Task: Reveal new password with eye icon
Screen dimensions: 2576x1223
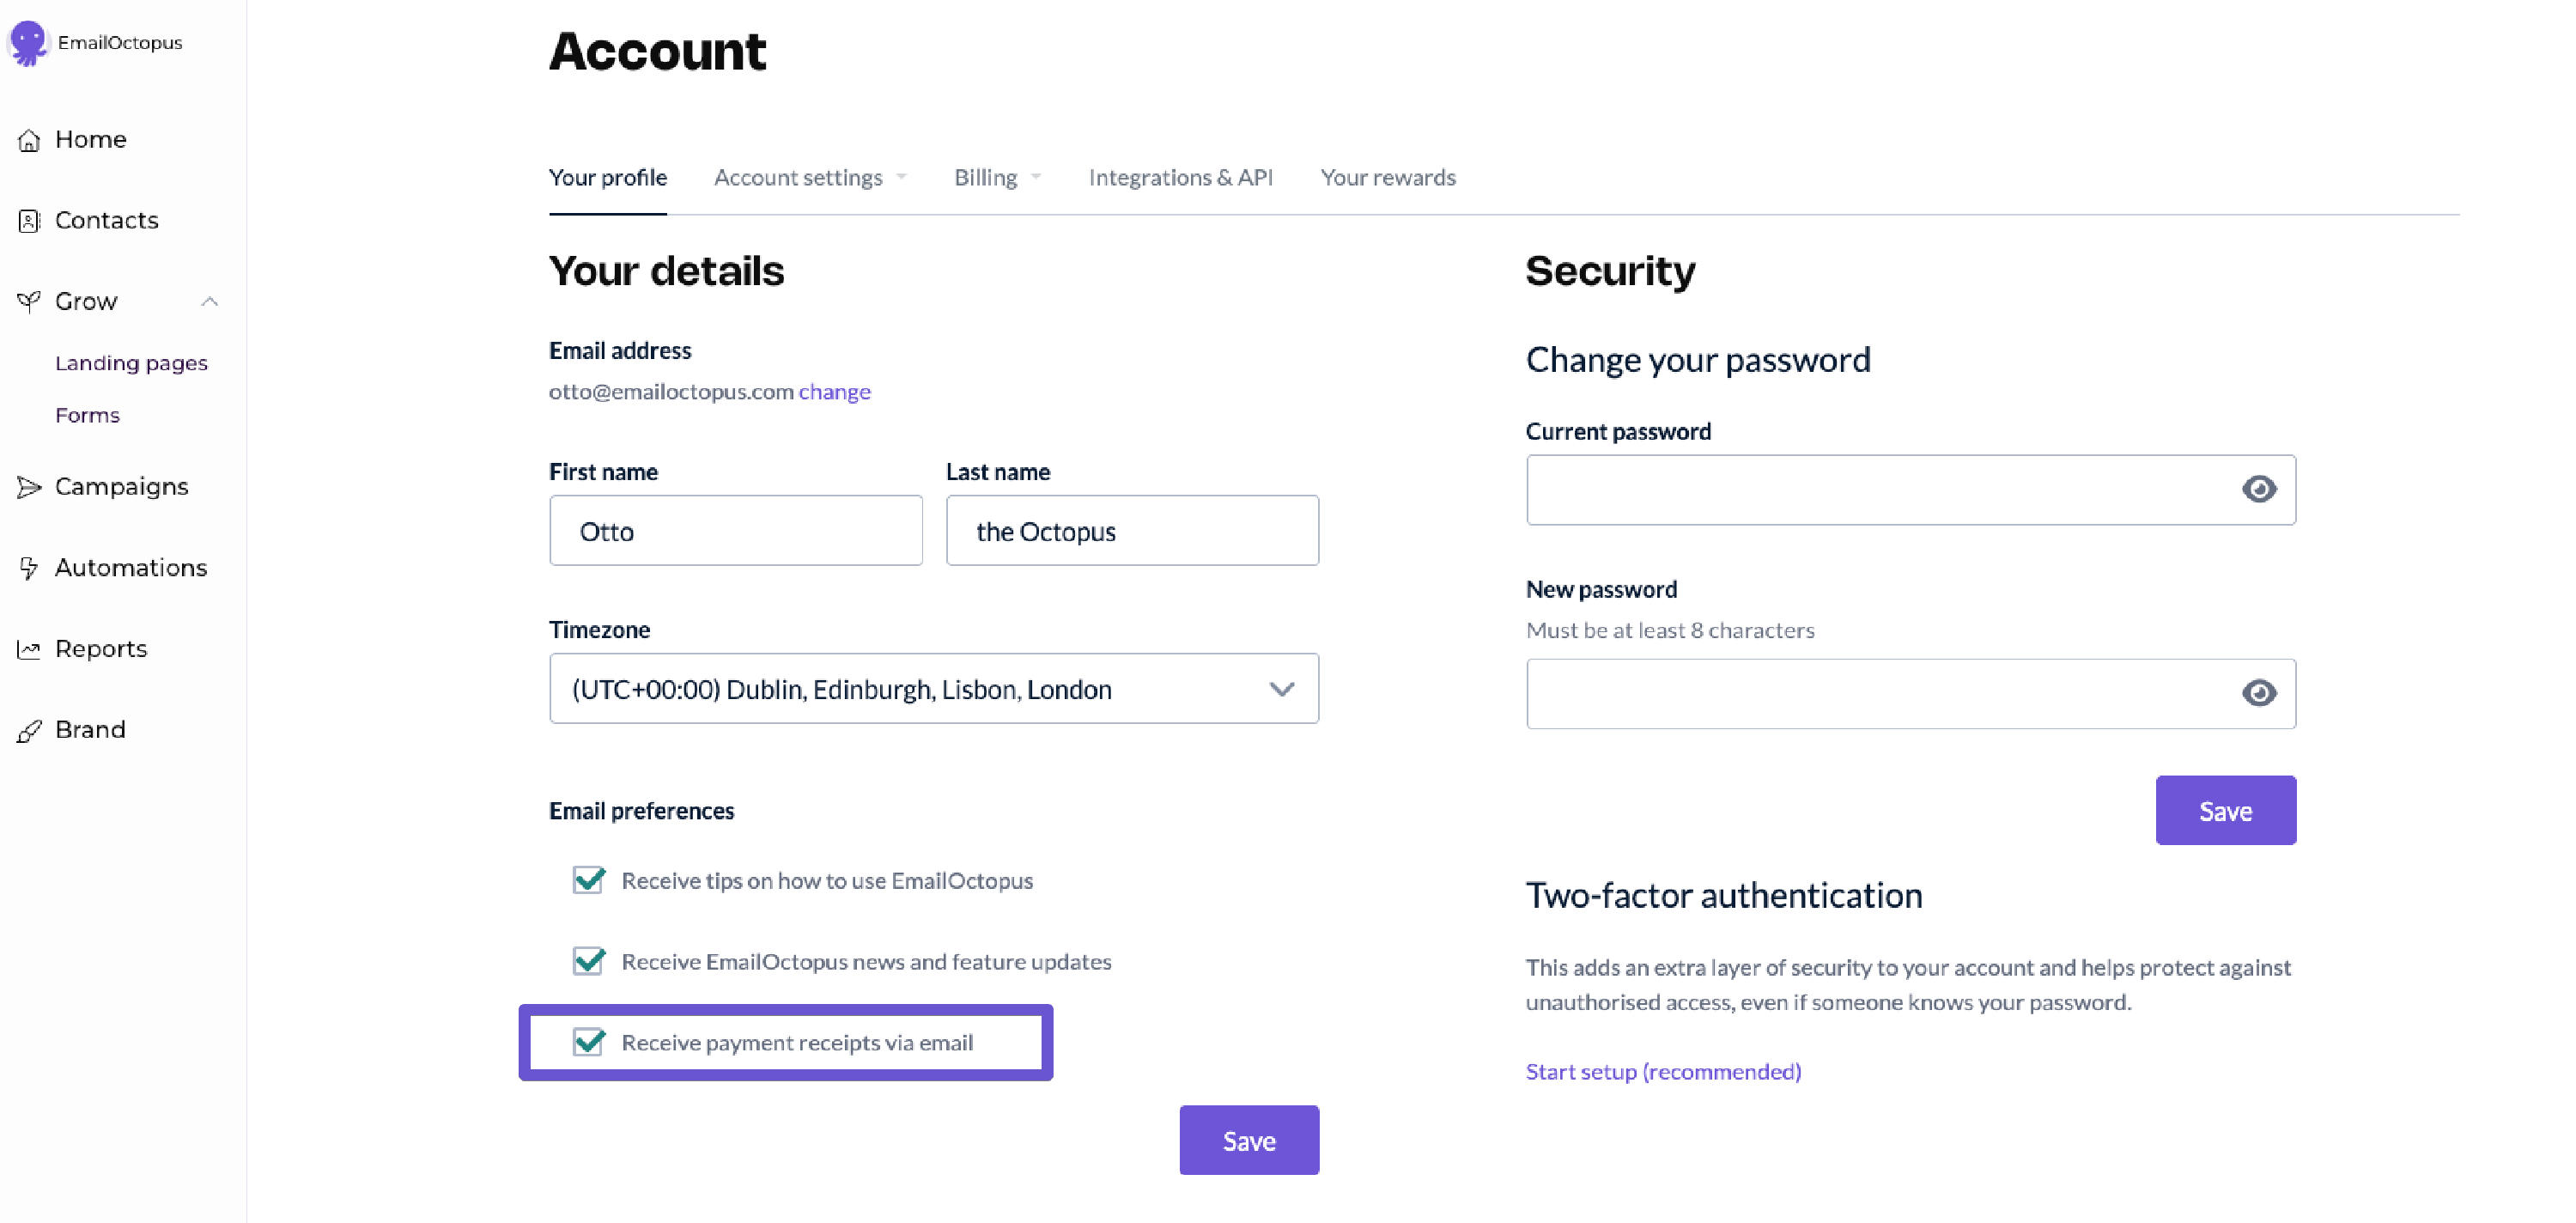Action: 2258,693
